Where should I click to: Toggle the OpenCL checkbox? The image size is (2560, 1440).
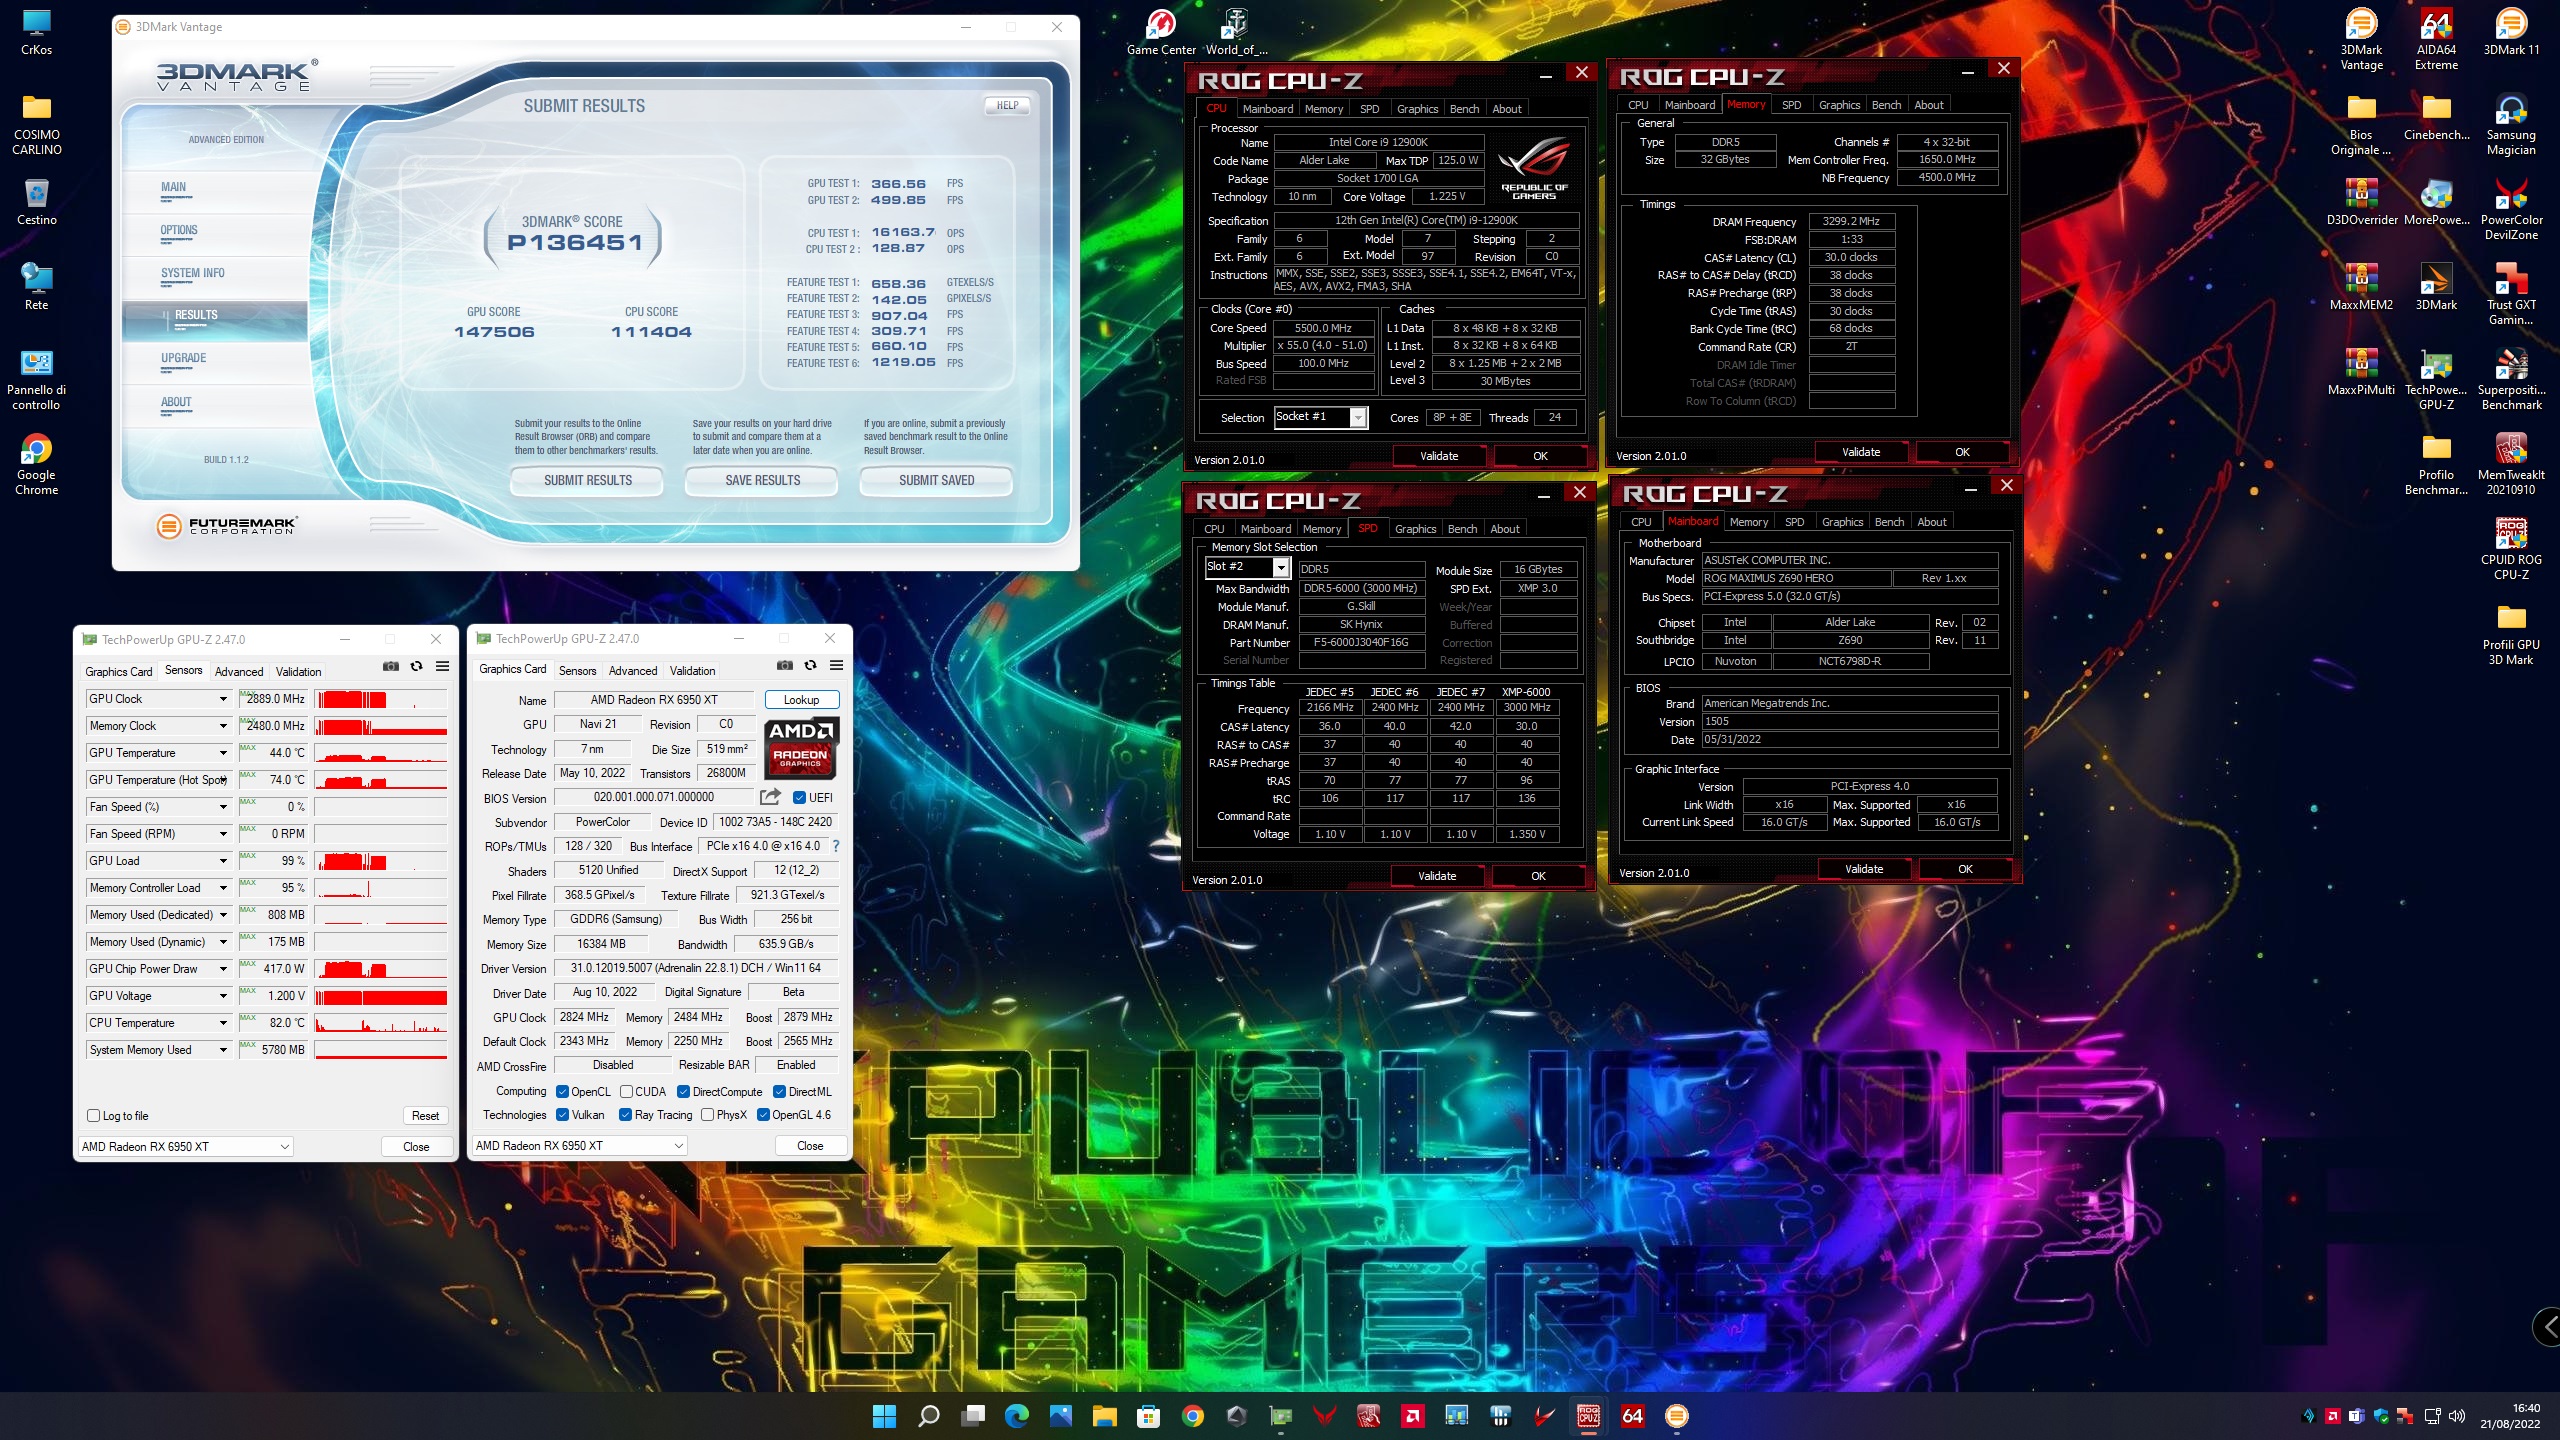click(562, 1092)
